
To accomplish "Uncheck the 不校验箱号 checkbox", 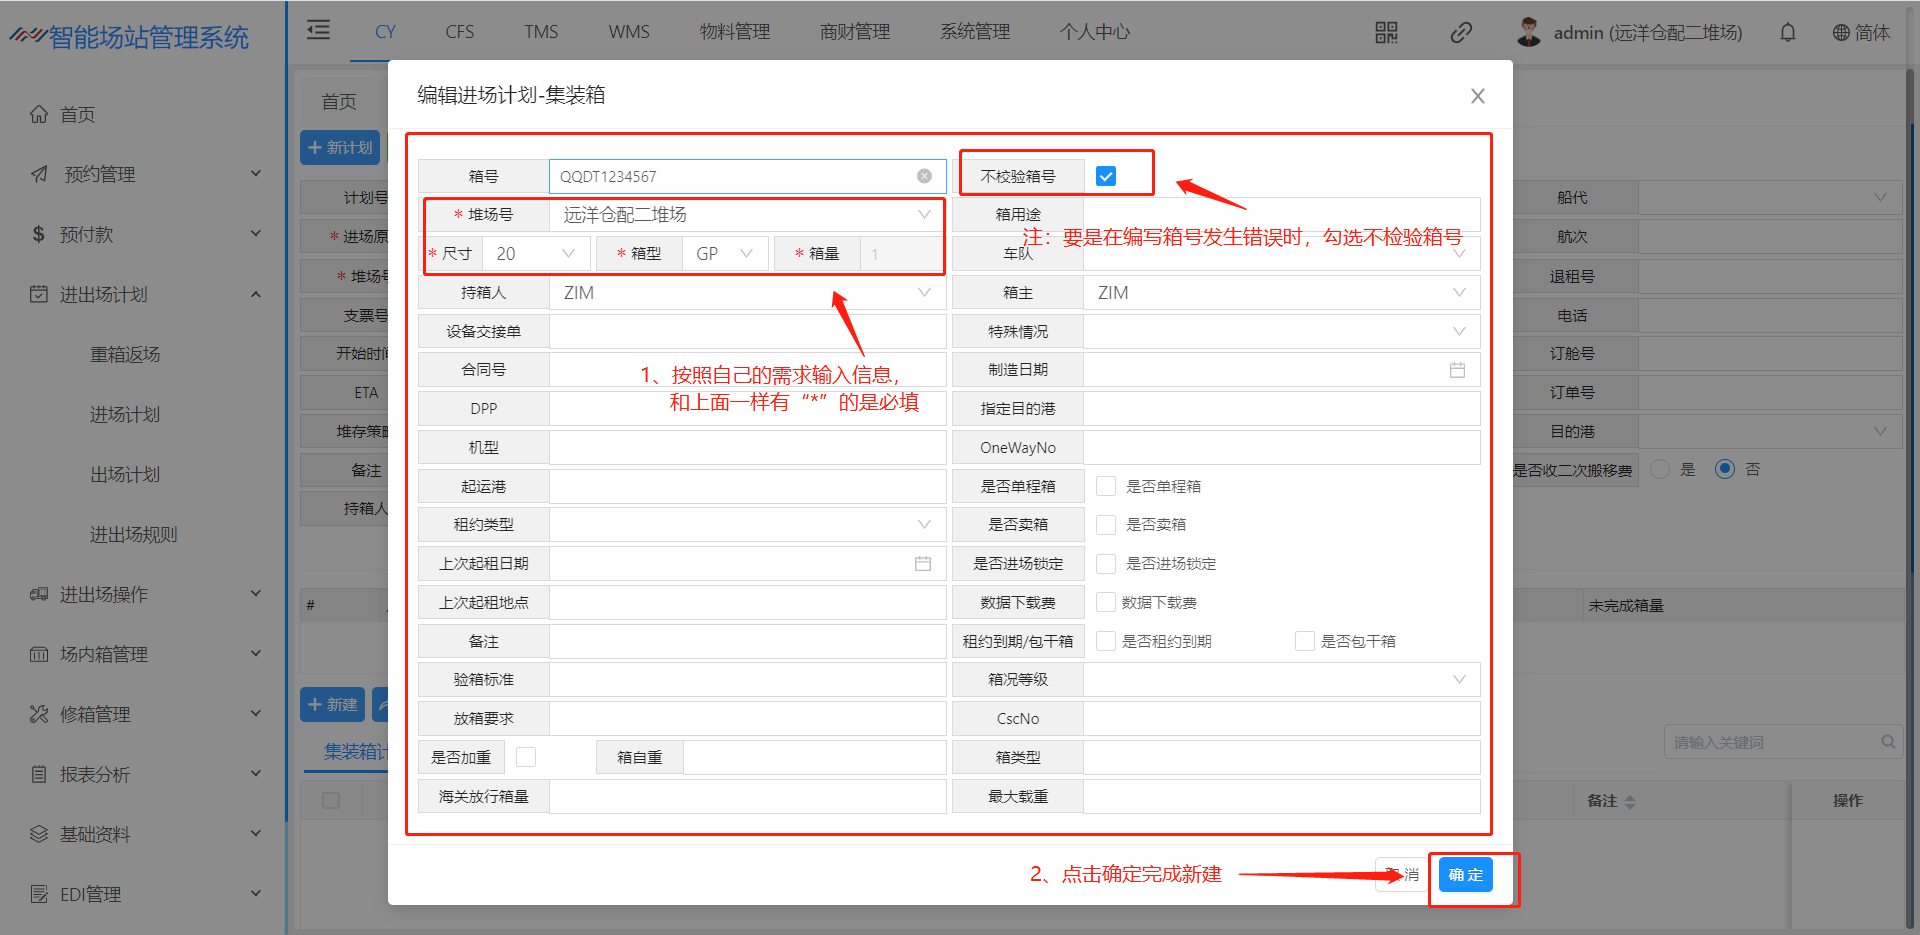I will [1105, 176].
